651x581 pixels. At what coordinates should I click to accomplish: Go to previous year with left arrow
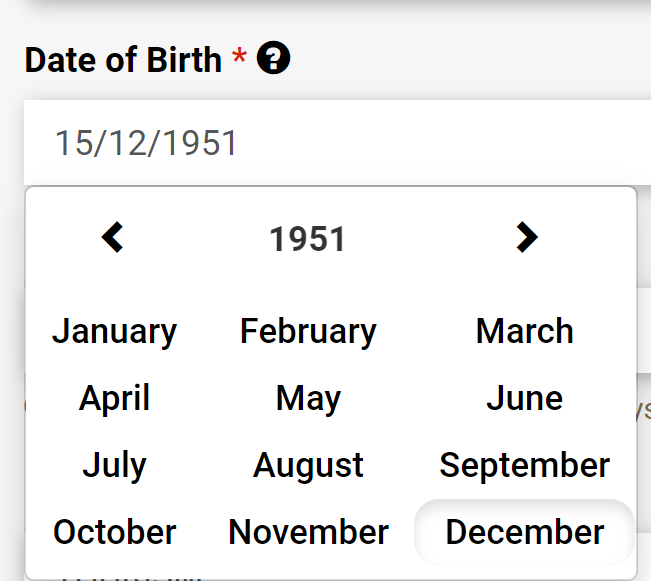[x=113, y=238]
